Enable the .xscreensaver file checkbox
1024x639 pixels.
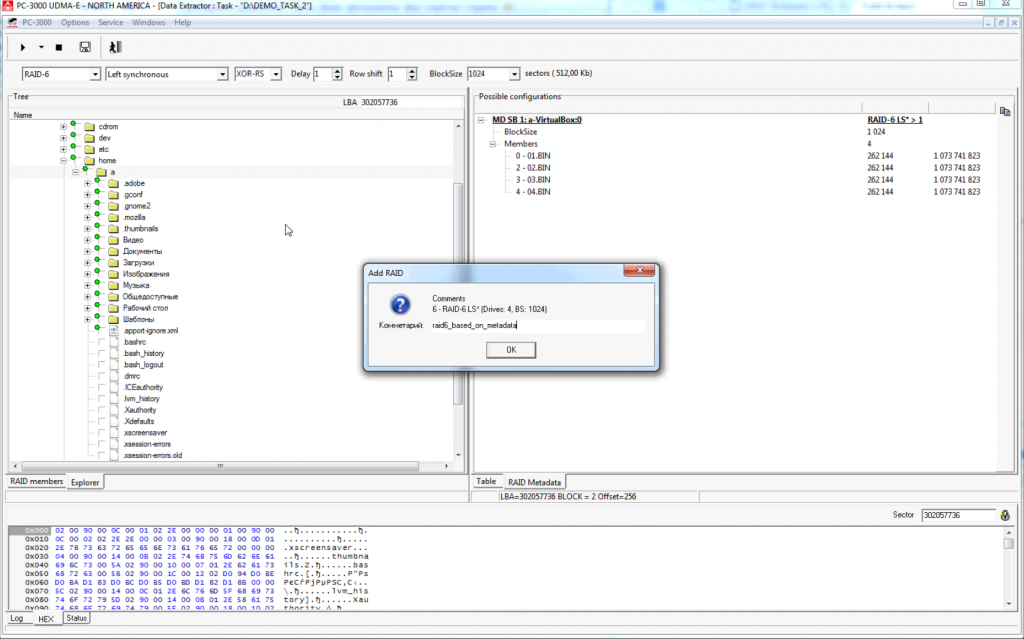100,432
